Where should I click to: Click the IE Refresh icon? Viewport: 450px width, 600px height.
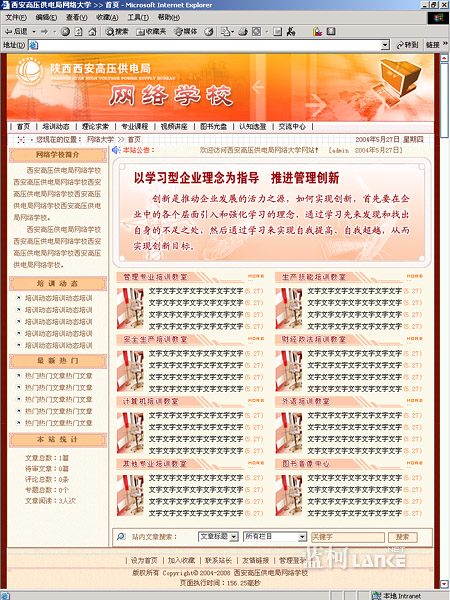(78, 32)
